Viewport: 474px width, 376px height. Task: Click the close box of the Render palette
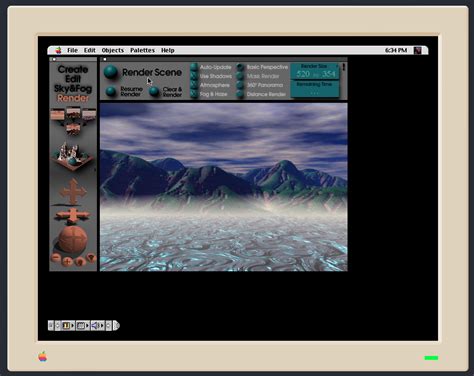[x=105, y=59]
